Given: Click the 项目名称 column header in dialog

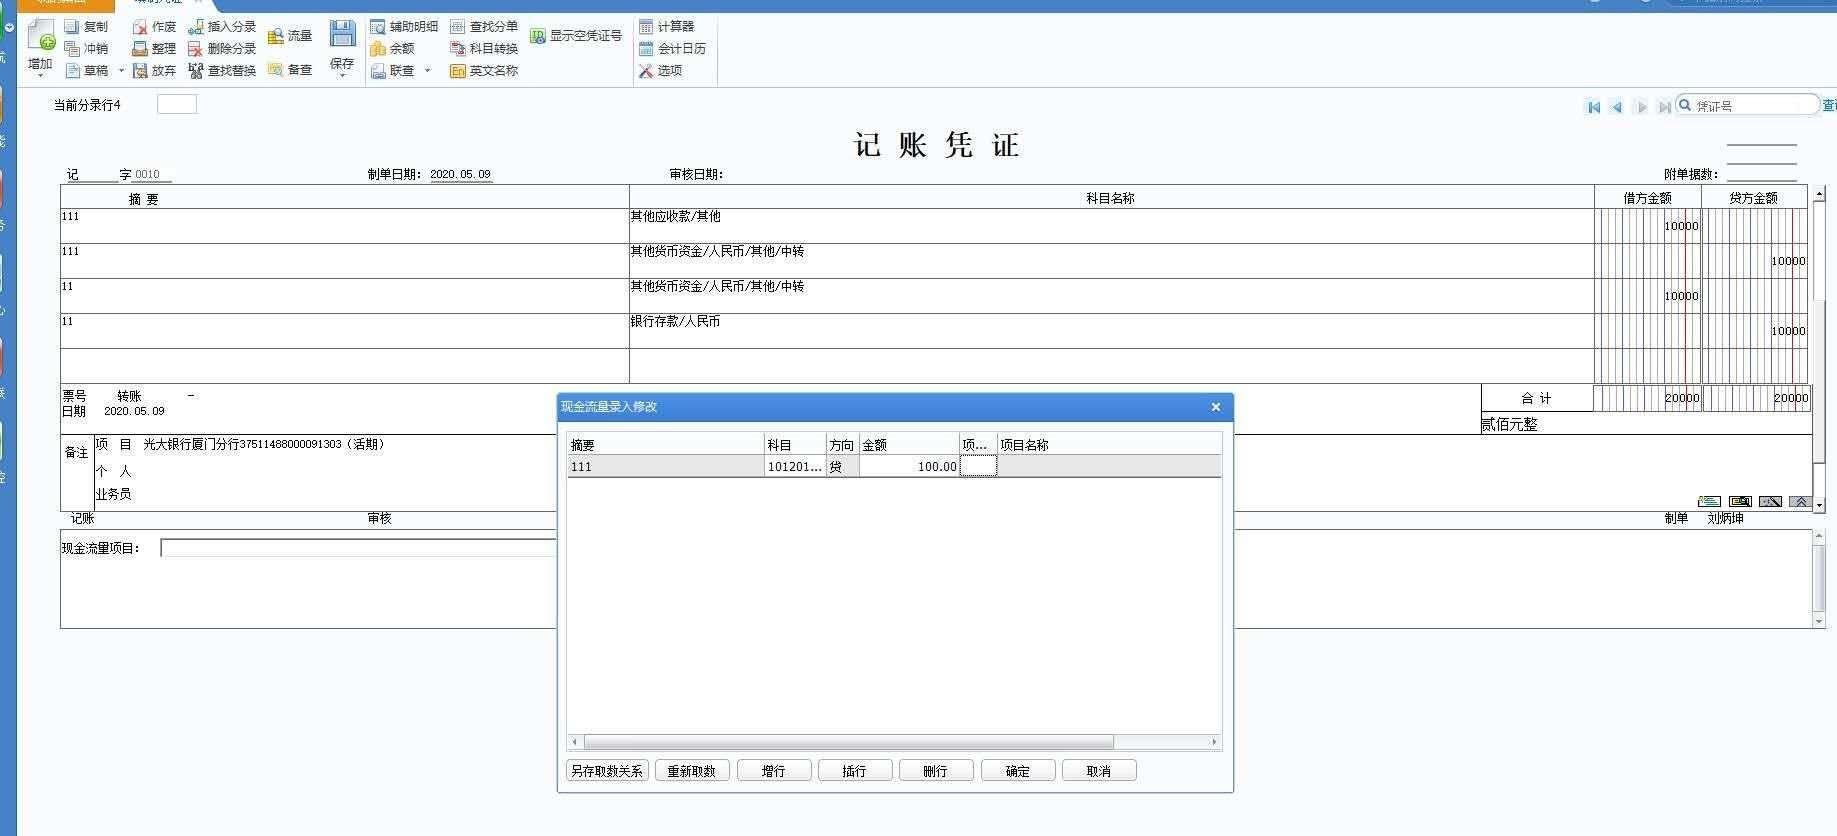Looking at the screenshot, I should pyautogui.click(x=1109, y=445).
